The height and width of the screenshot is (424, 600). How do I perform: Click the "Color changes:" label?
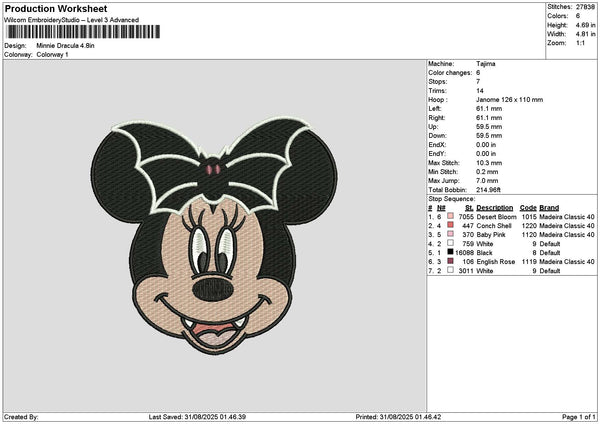tap(450, 73)
